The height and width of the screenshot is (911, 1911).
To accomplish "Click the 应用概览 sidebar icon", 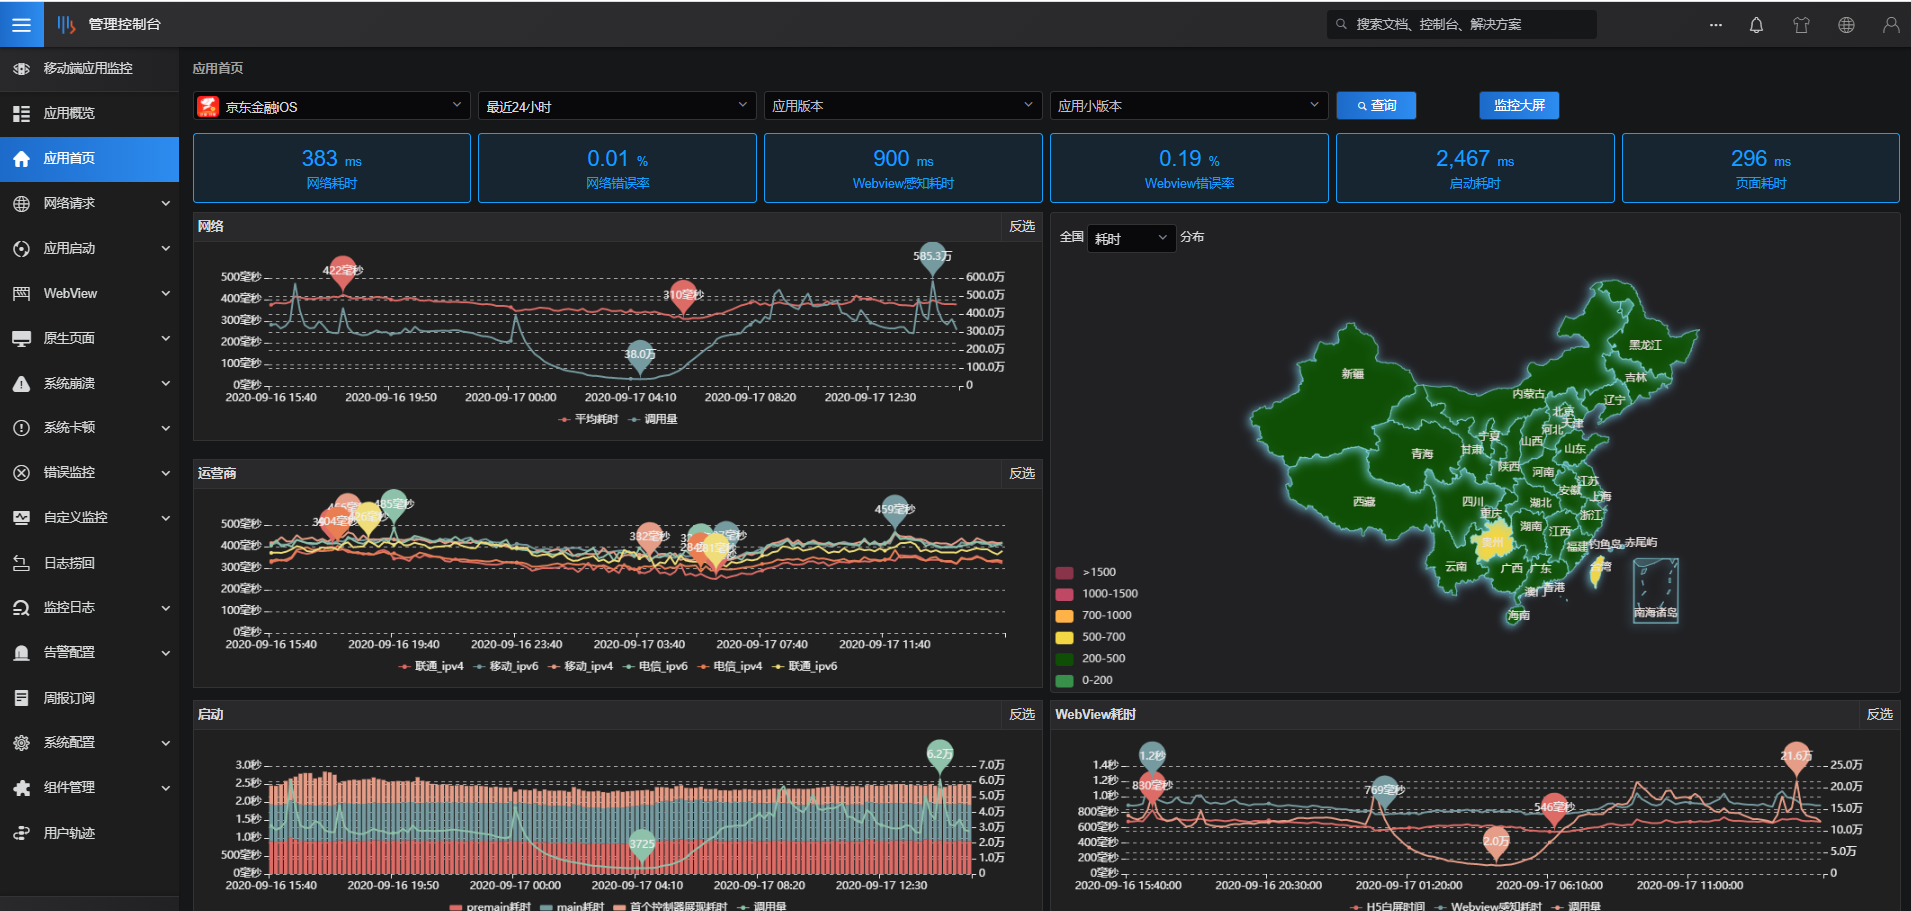I will pos(21,114).
